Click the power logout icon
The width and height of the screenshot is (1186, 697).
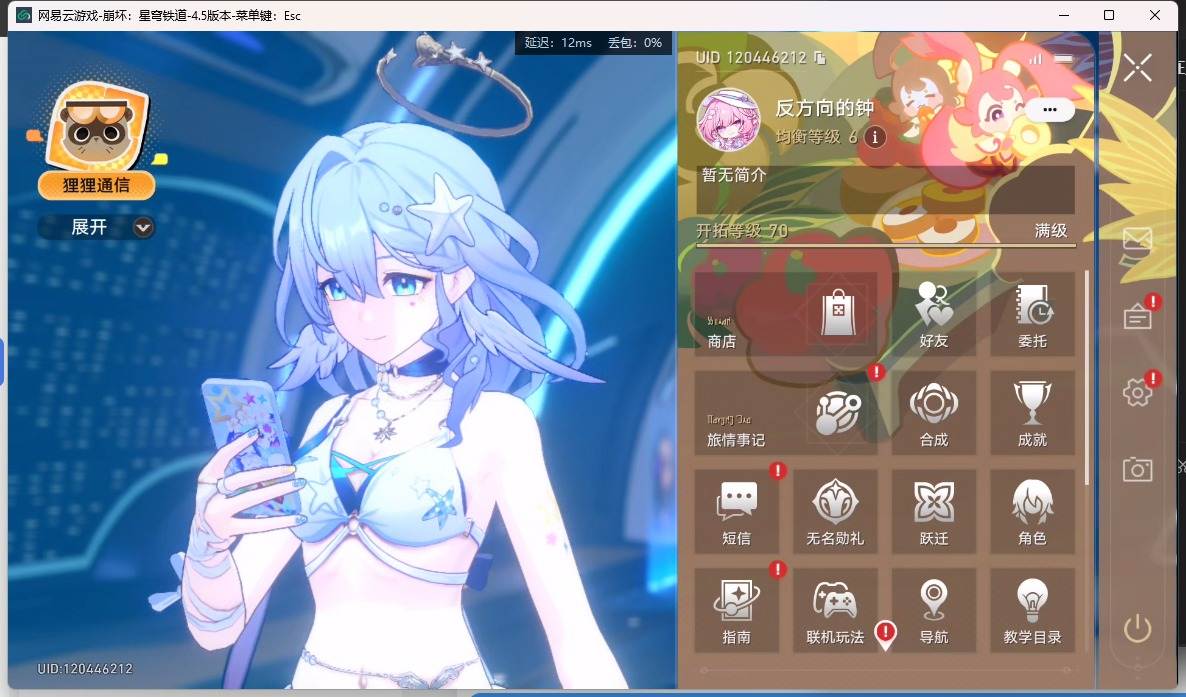click(1137, 629)
